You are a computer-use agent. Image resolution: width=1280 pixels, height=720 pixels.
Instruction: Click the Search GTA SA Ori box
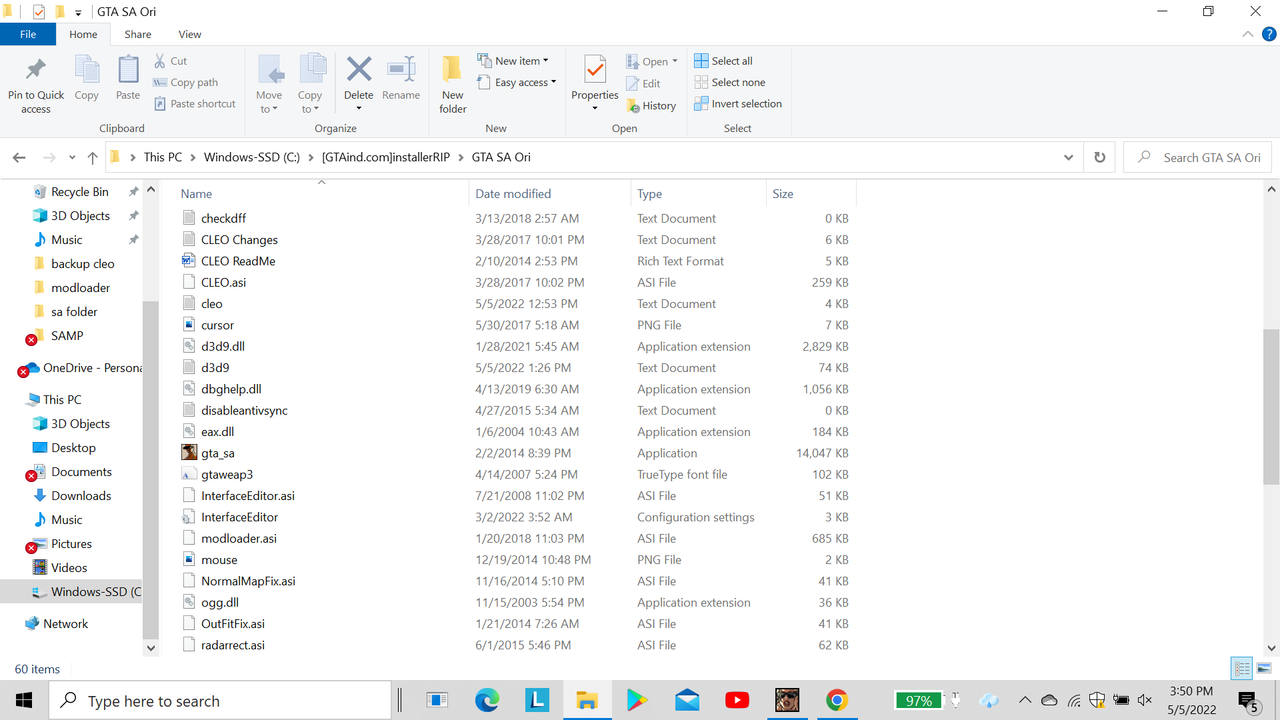(1198, 158)
